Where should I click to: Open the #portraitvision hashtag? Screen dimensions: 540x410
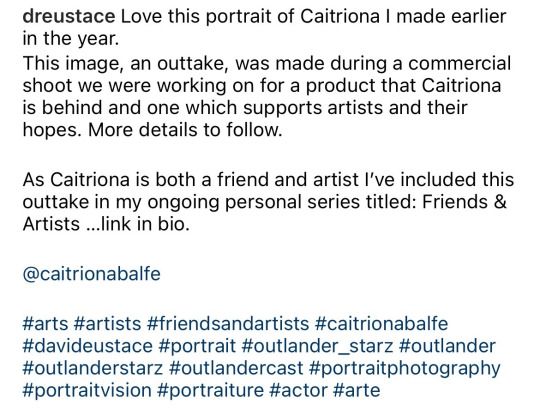tap(87, 391)
